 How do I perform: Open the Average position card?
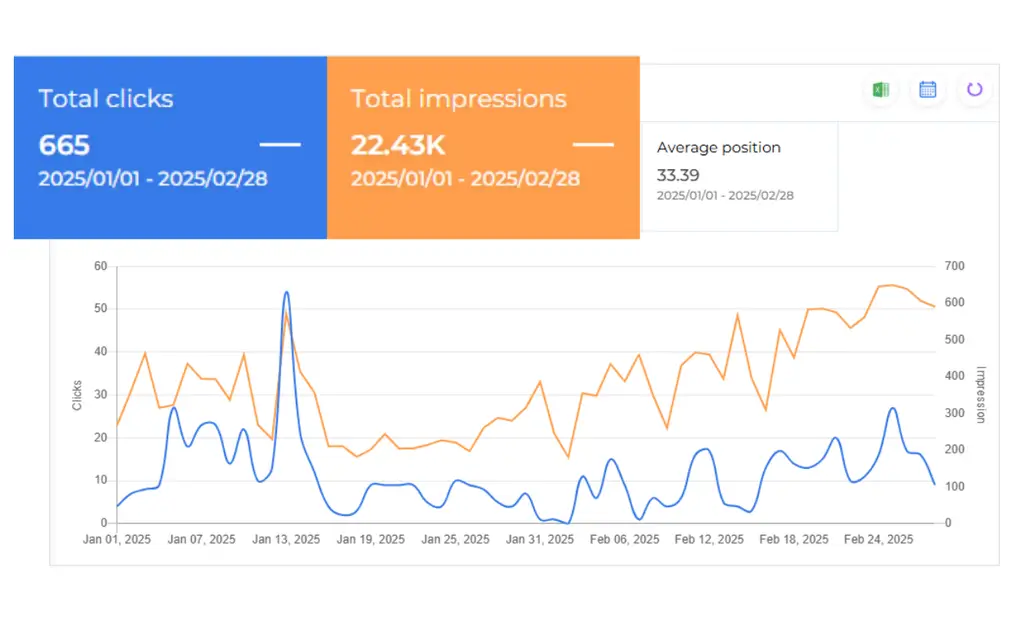pyautogui.click(x=739, y=170)
